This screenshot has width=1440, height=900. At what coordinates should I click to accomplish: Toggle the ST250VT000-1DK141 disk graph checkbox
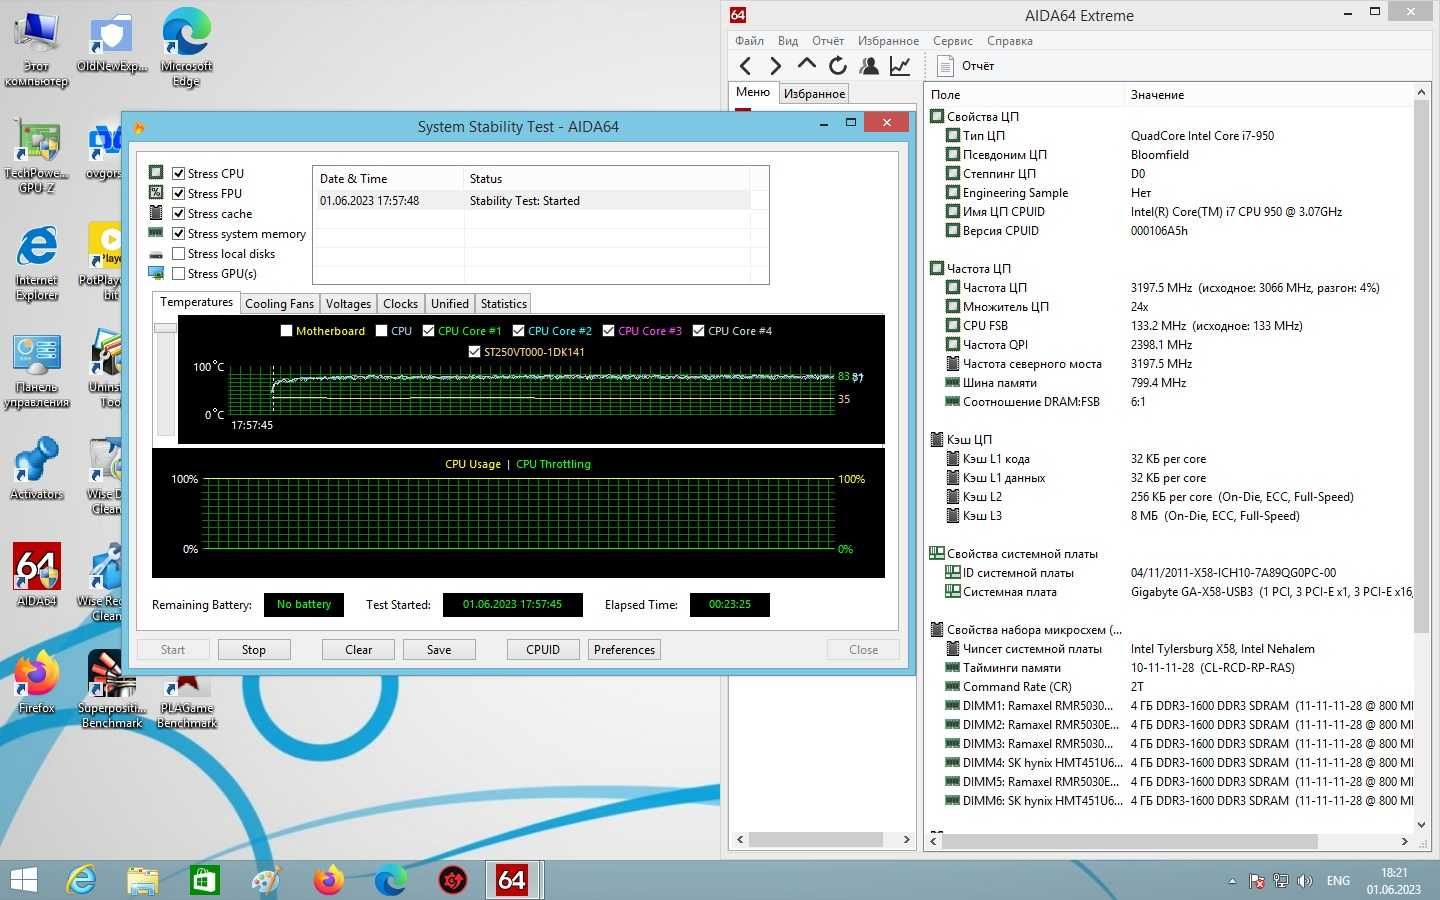tap(474, 352)
